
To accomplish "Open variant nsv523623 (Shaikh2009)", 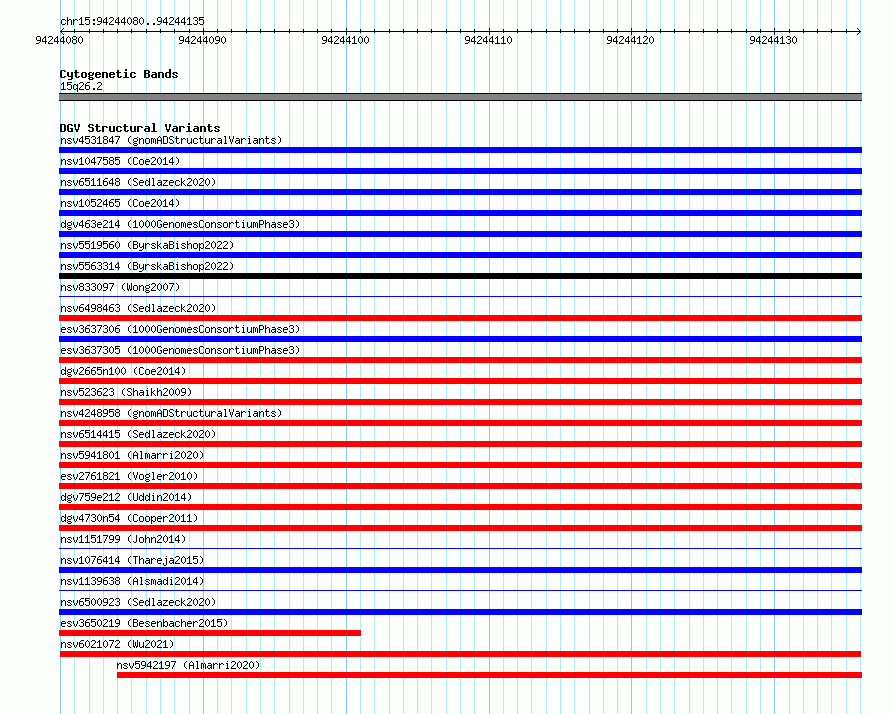I will click(x=126, y=392).
